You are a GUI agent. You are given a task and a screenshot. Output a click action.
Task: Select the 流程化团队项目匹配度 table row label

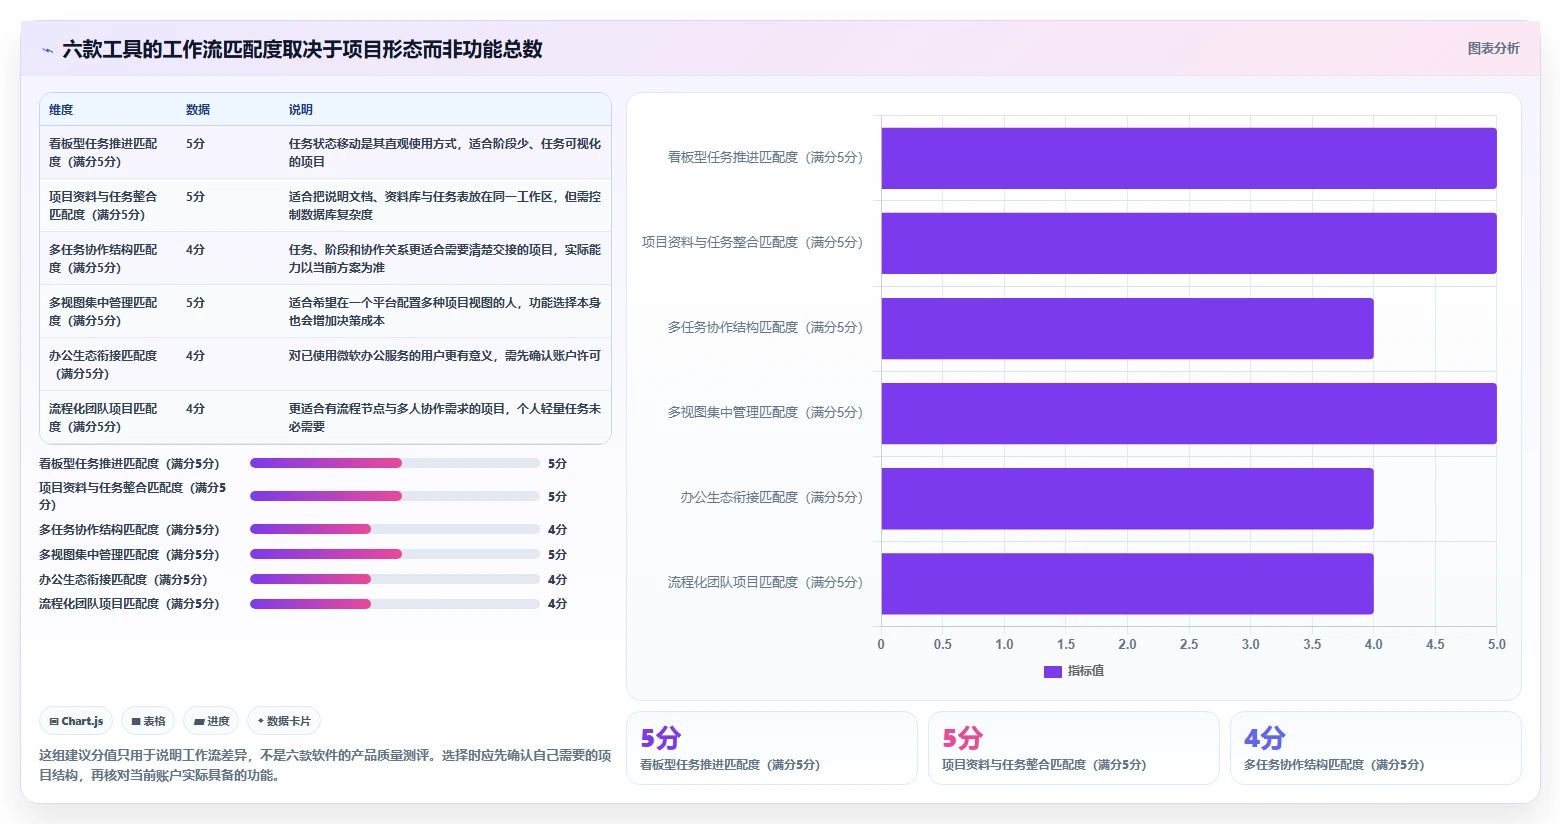103,417
